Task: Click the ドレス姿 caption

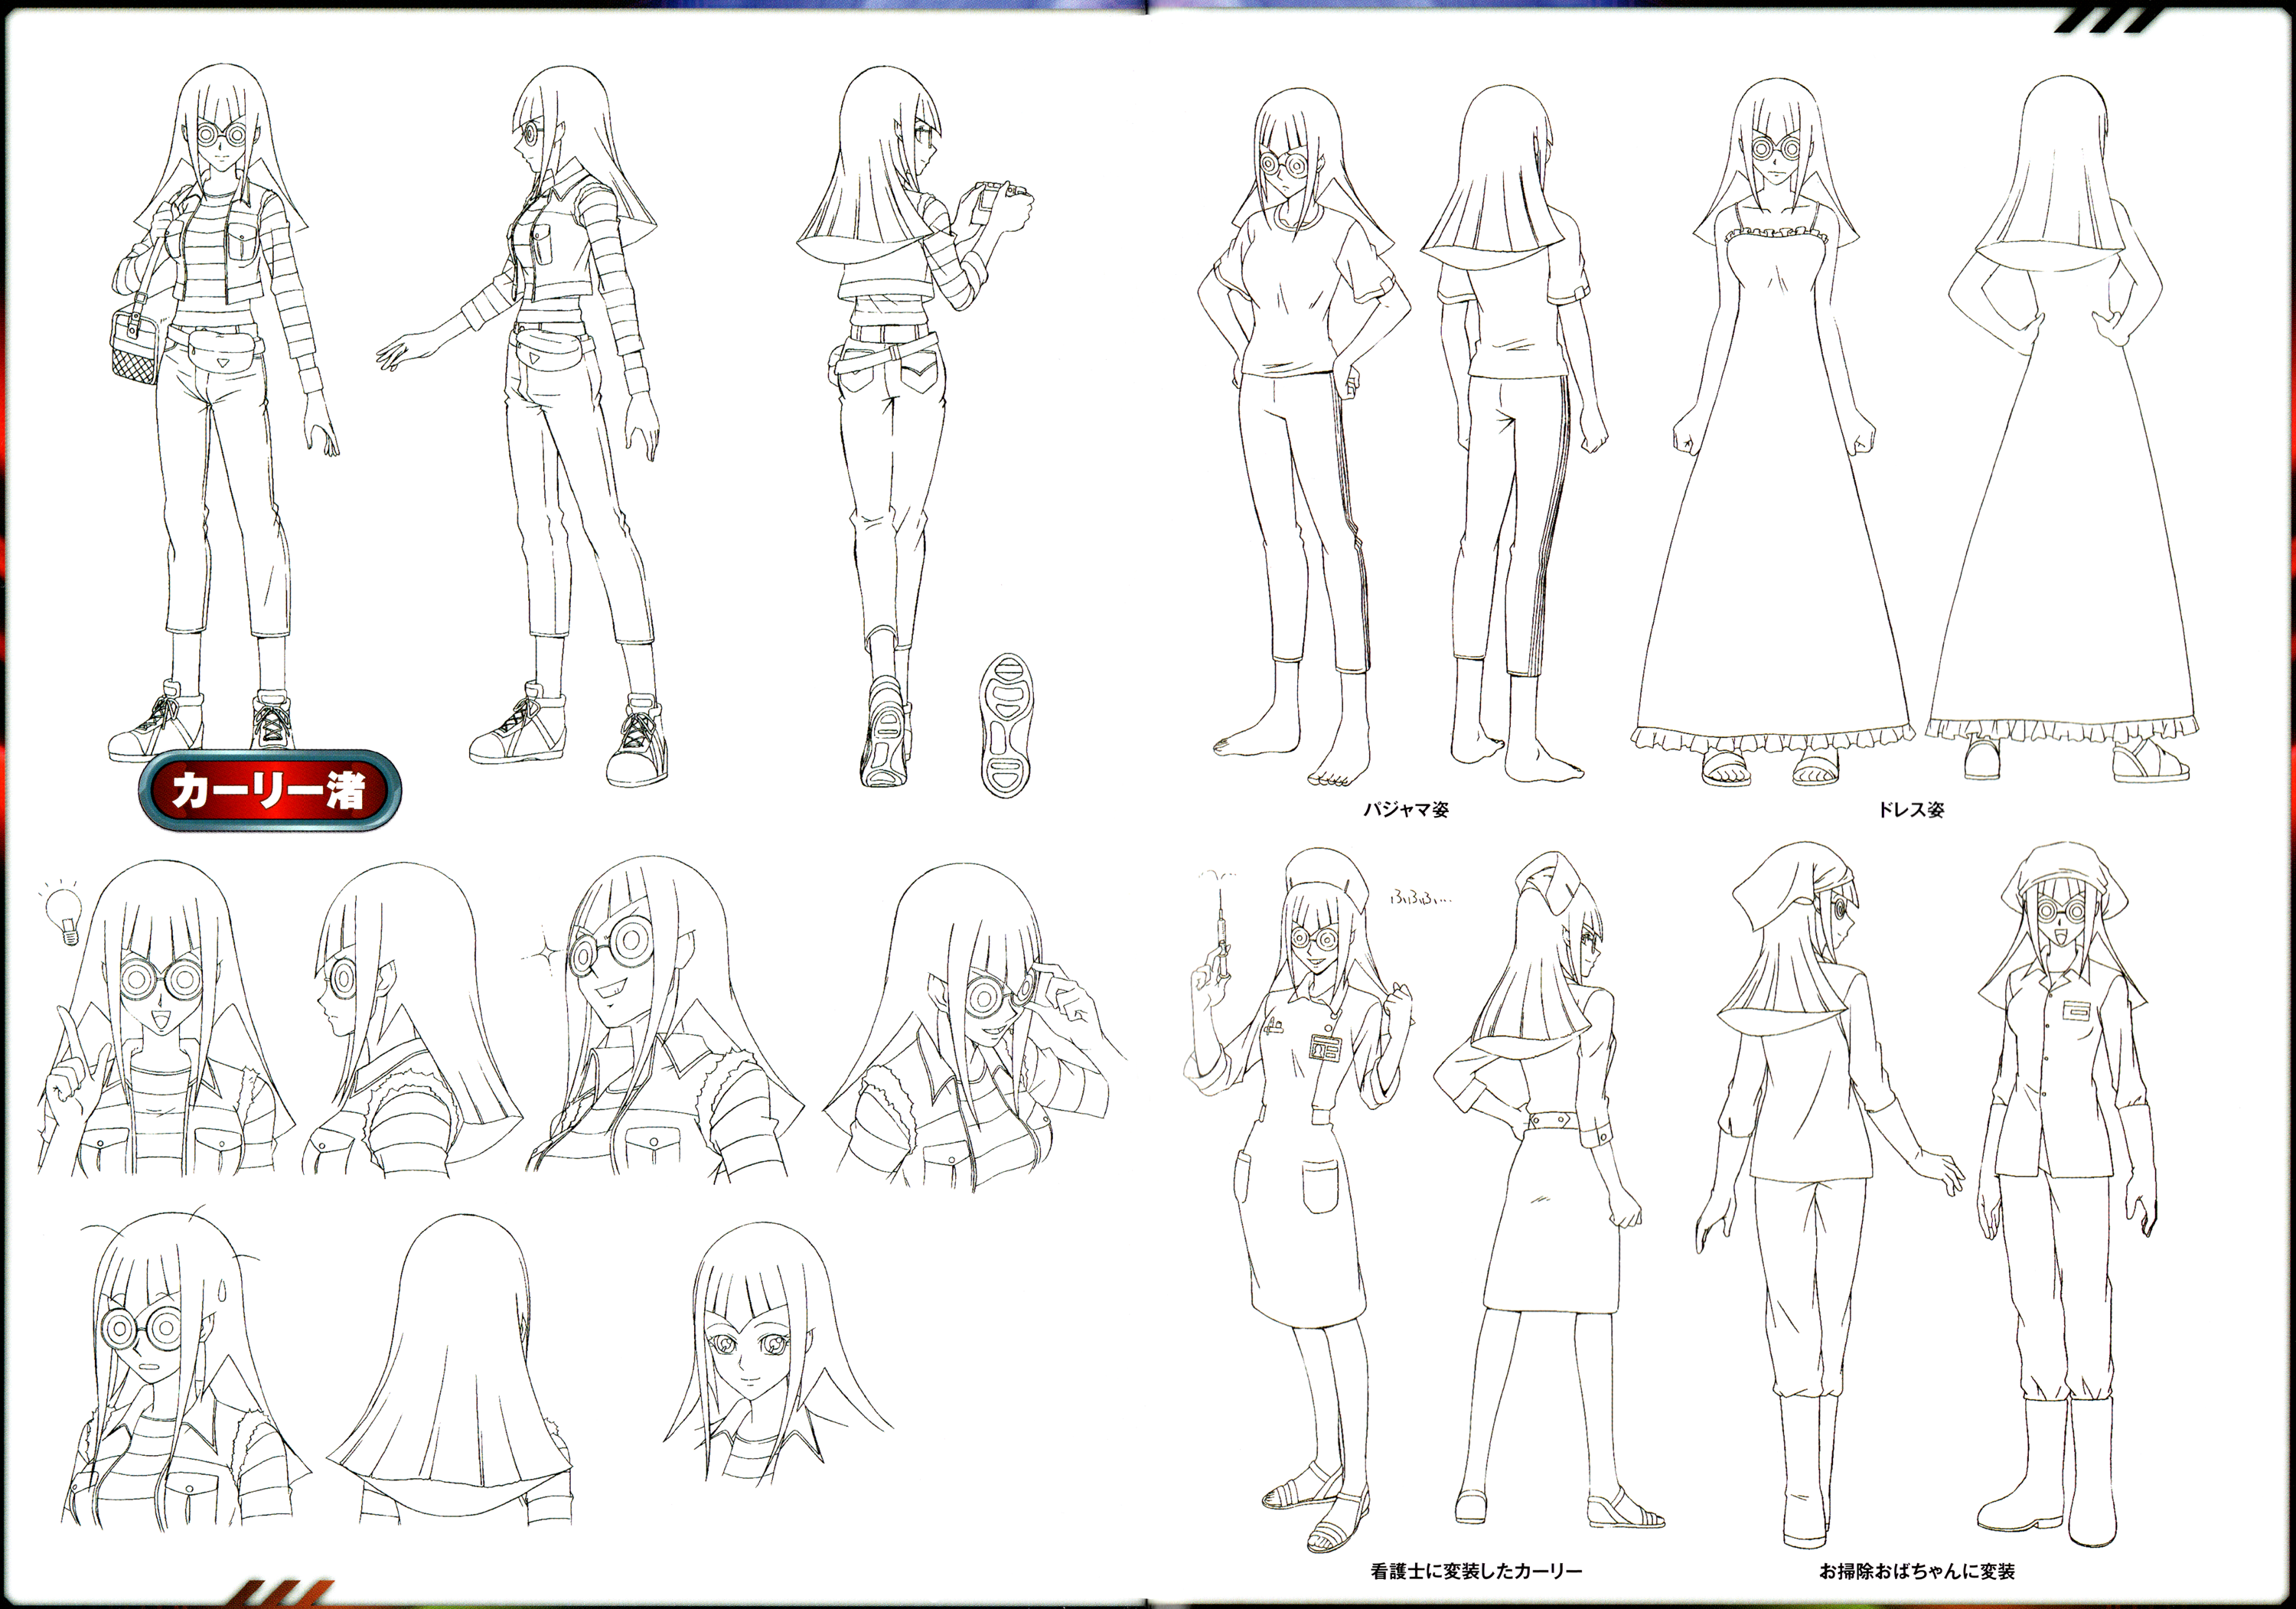Action: point(1911,810)
